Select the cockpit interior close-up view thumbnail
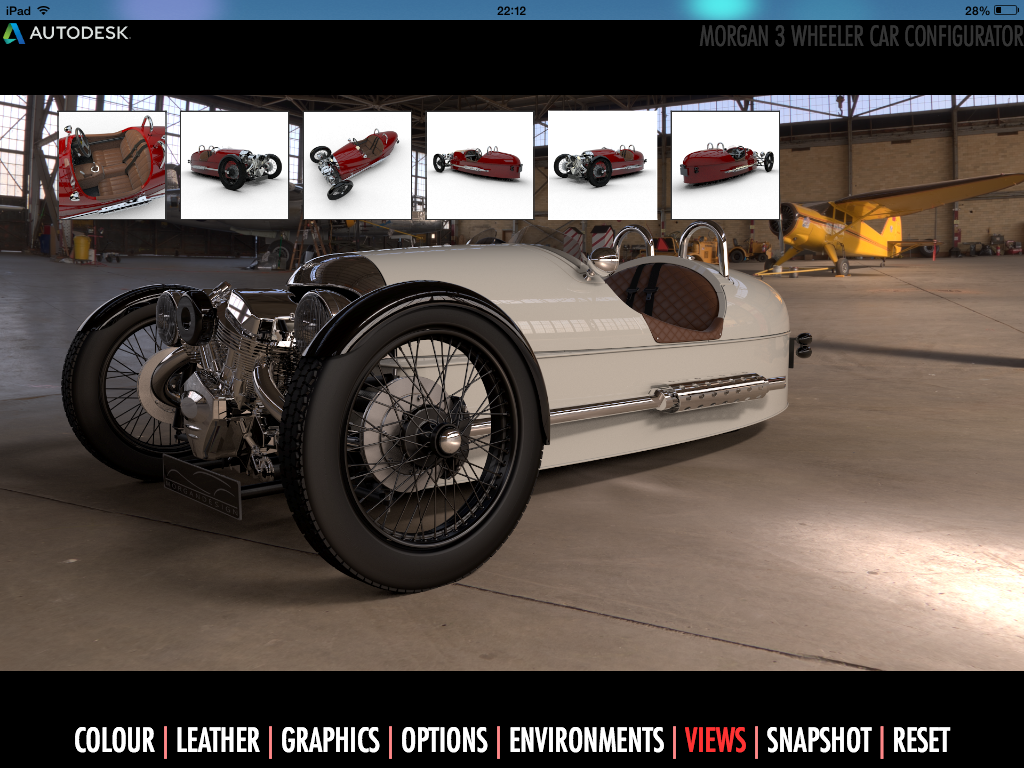The width and height of the screenshot is (1024, 768). (112, 165)
